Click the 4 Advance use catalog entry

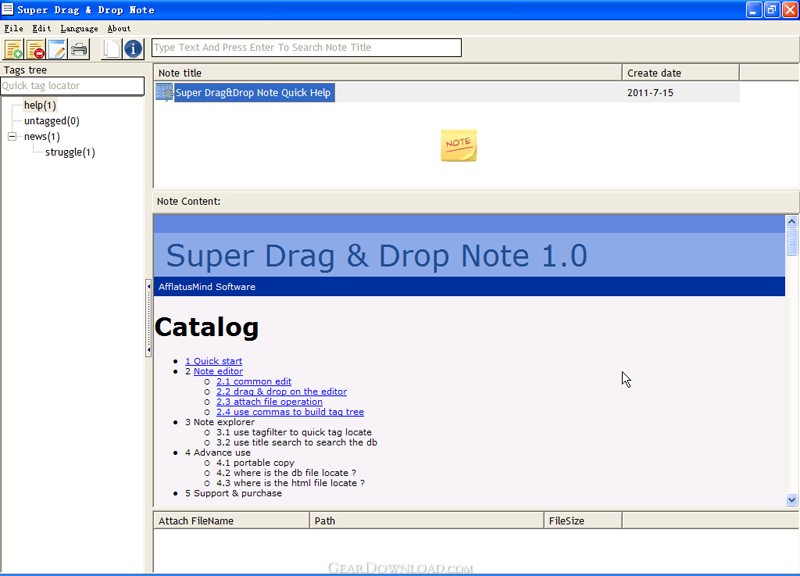218,453
